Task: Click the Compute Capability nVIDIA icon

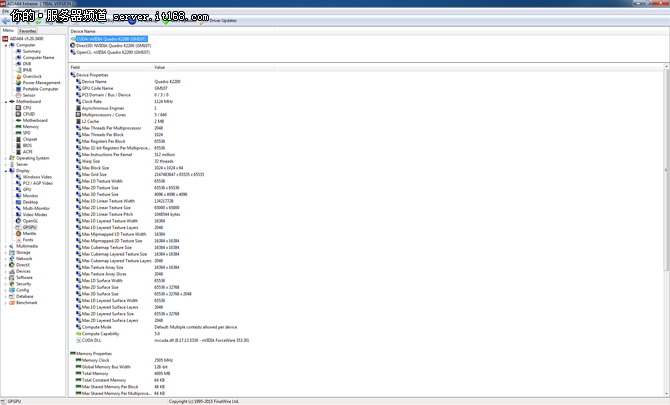Action: click(79, 334)
